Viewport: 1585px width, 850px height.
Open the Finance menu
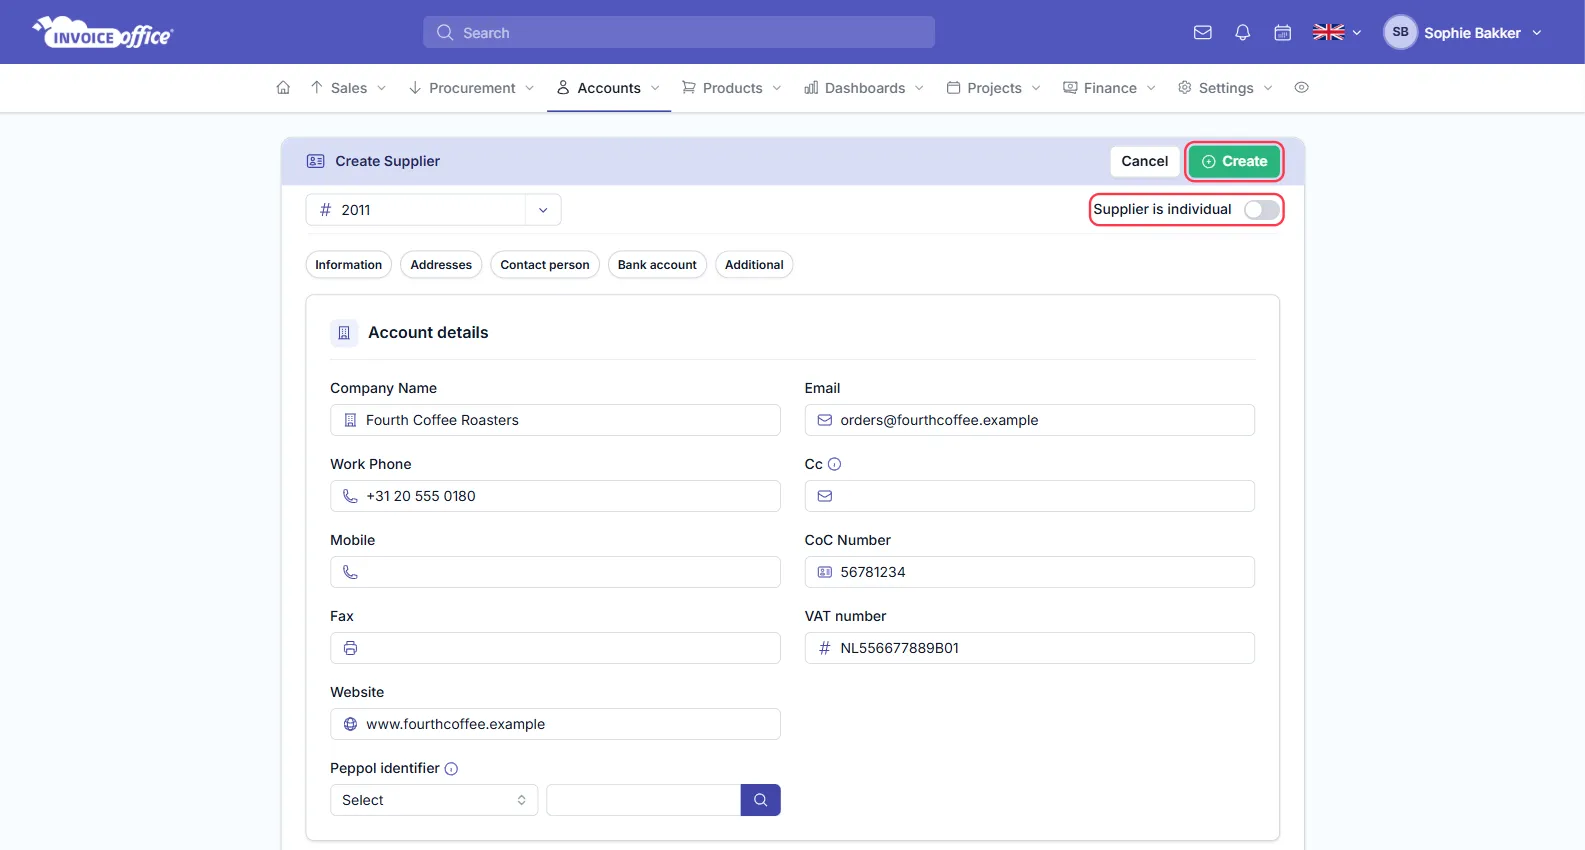(x=1110, y=88)
